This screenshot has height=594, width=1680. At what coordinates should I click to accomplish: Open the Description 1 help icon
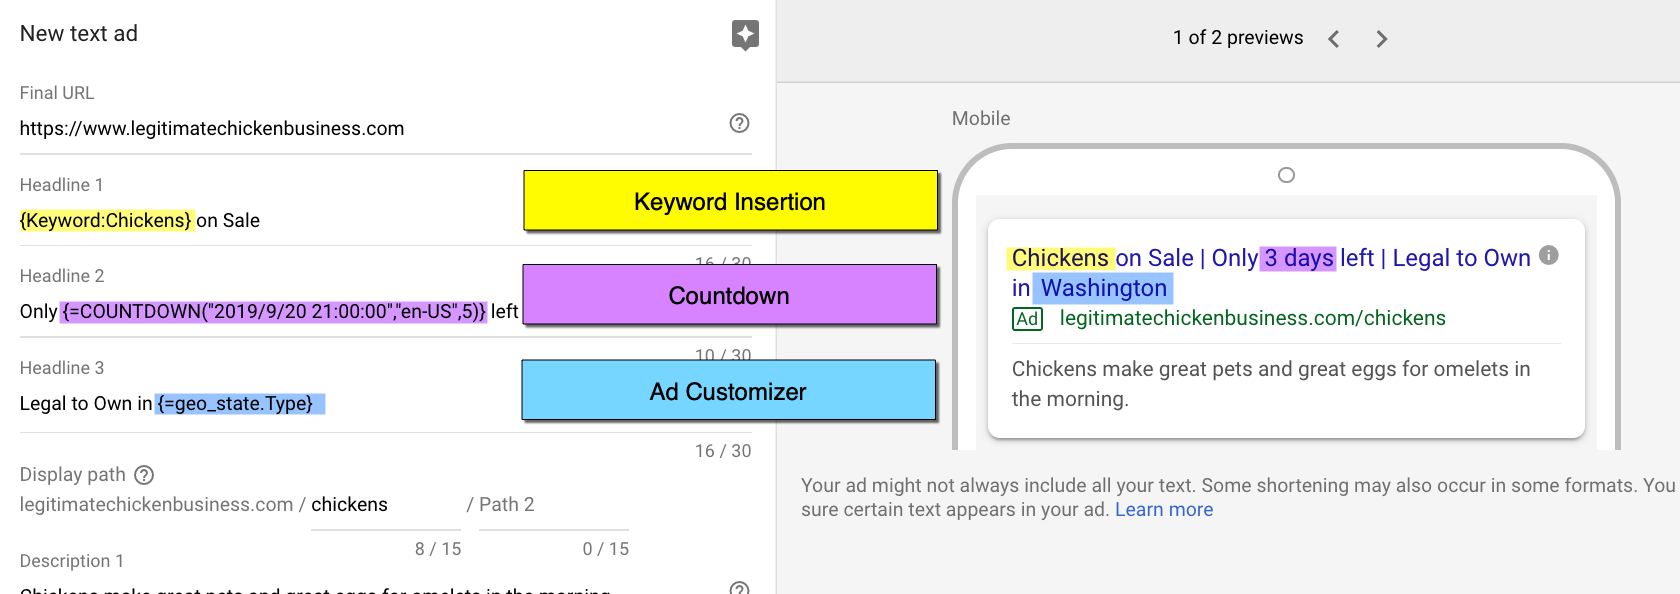click(739, 588)
